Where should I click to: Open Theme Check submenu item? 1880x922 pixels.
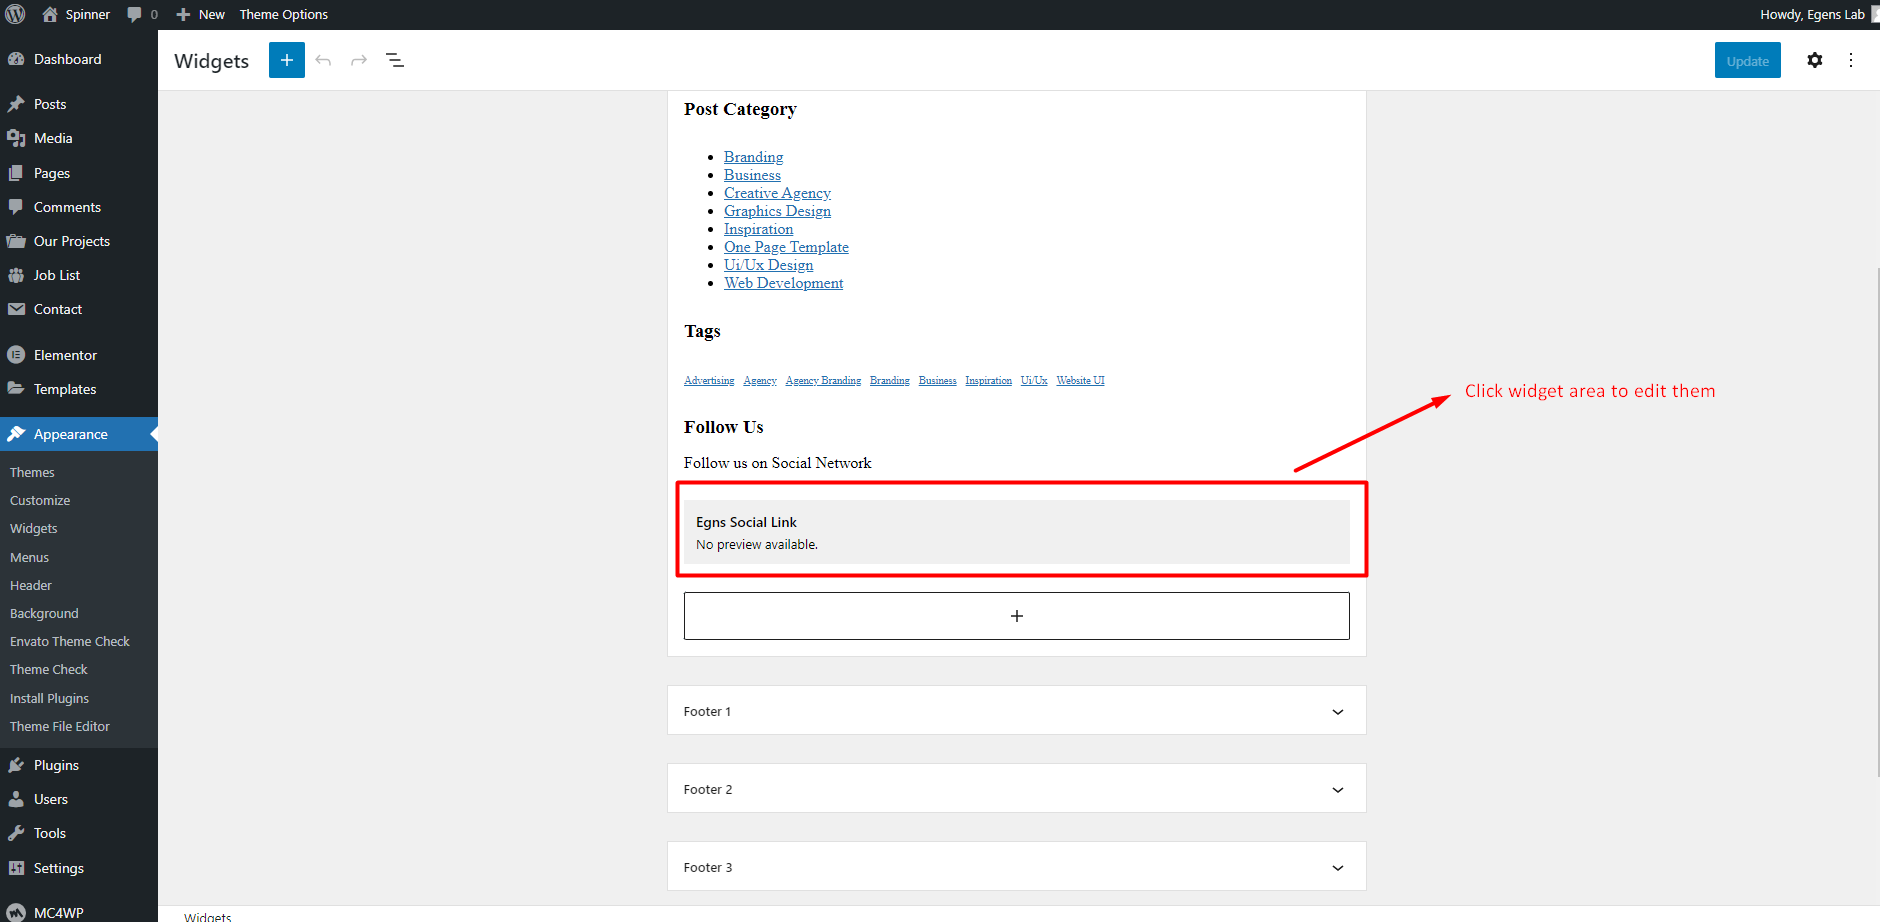pos(49,669)
